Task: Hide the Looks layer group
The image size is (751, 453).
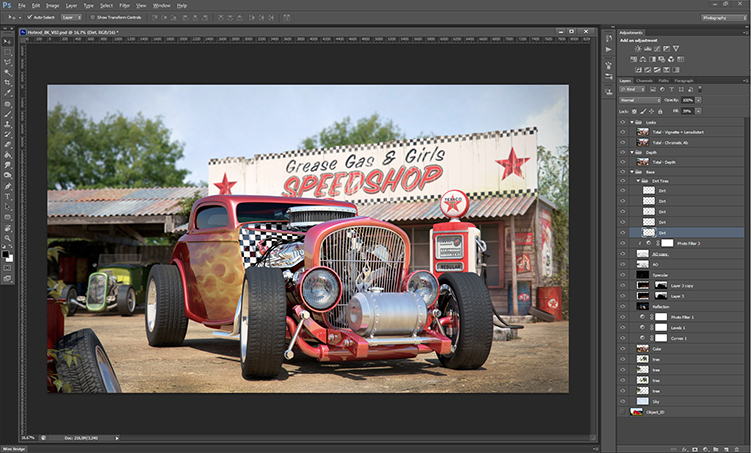Action: pyautogui.click(x=623, y=122)
